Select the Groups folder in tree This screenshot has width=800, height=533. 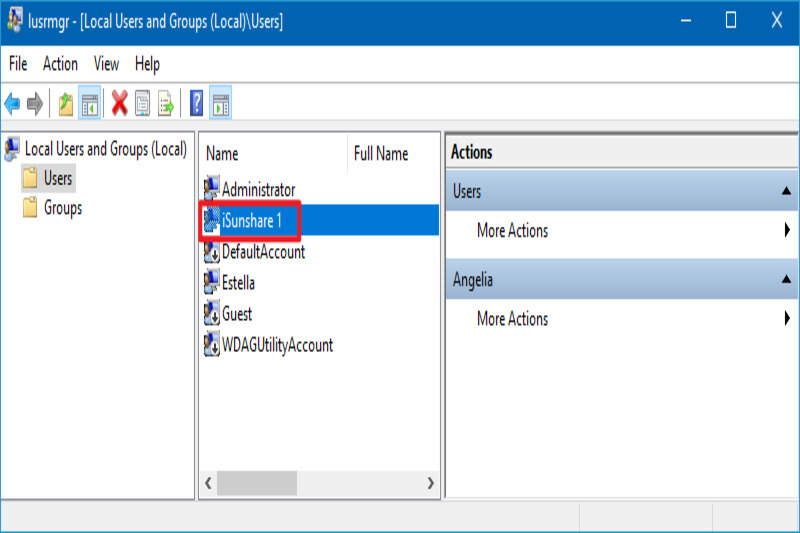[x=62, y=208]
